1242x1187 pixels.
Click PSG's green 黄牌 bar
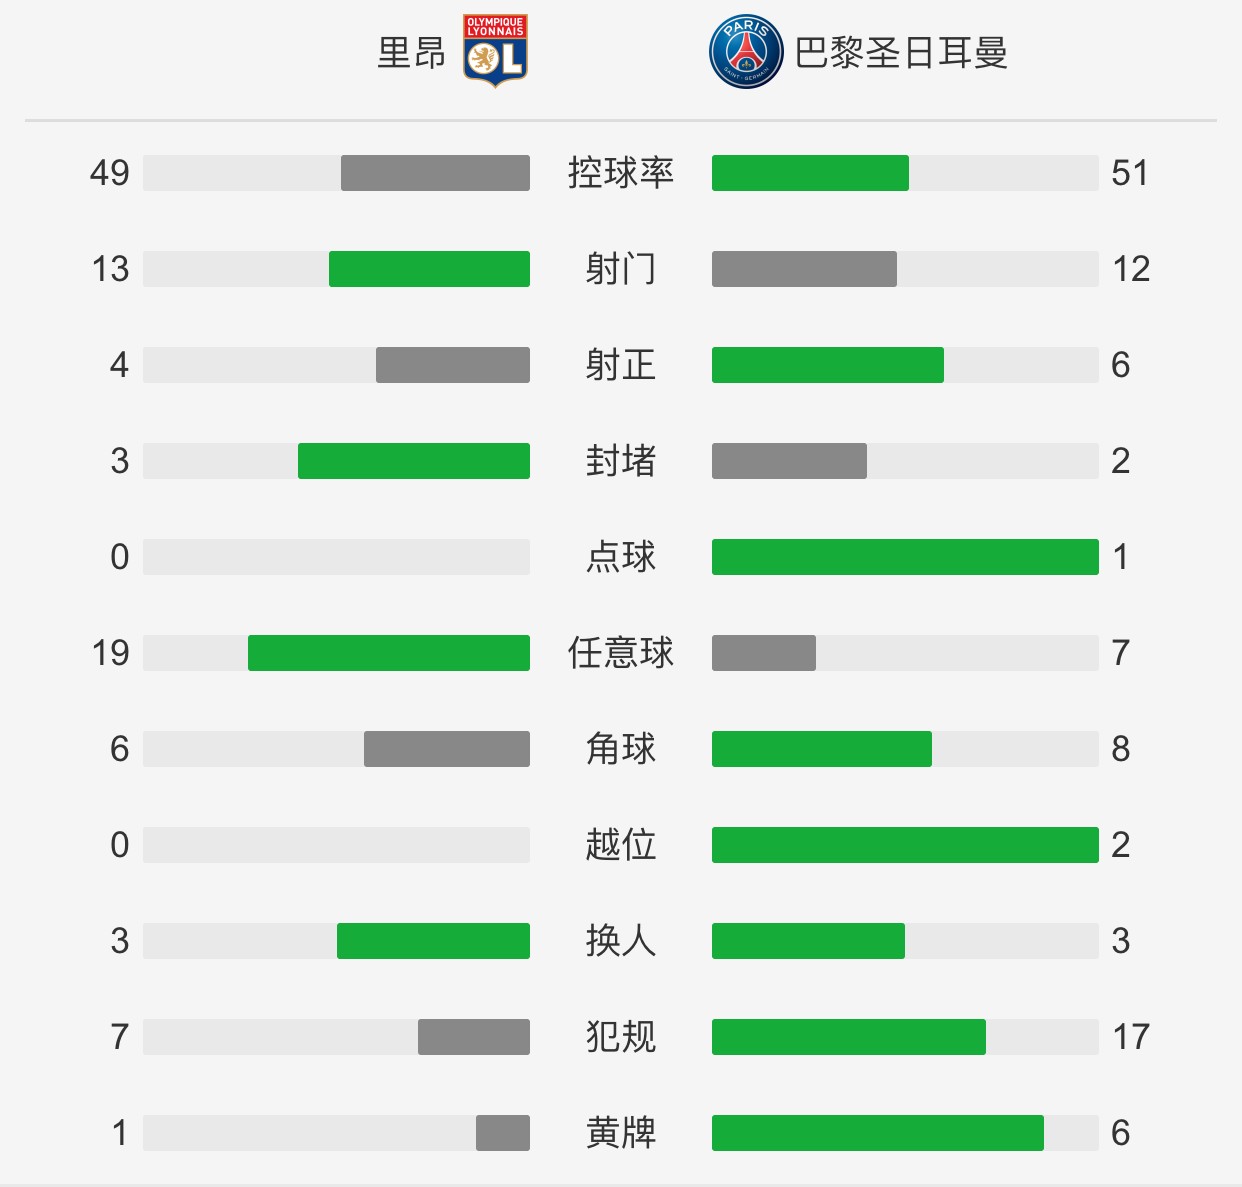pos(878,1133)
